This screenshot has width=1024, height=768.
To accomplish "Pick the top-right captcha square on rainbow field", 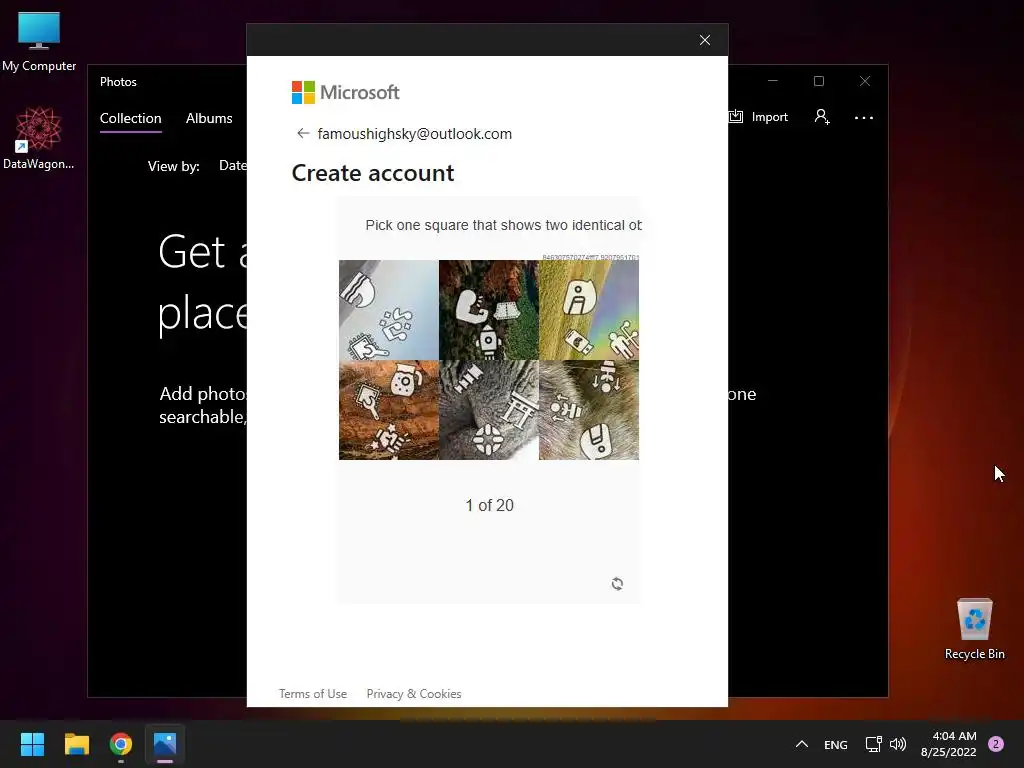I will pos(589,310).
